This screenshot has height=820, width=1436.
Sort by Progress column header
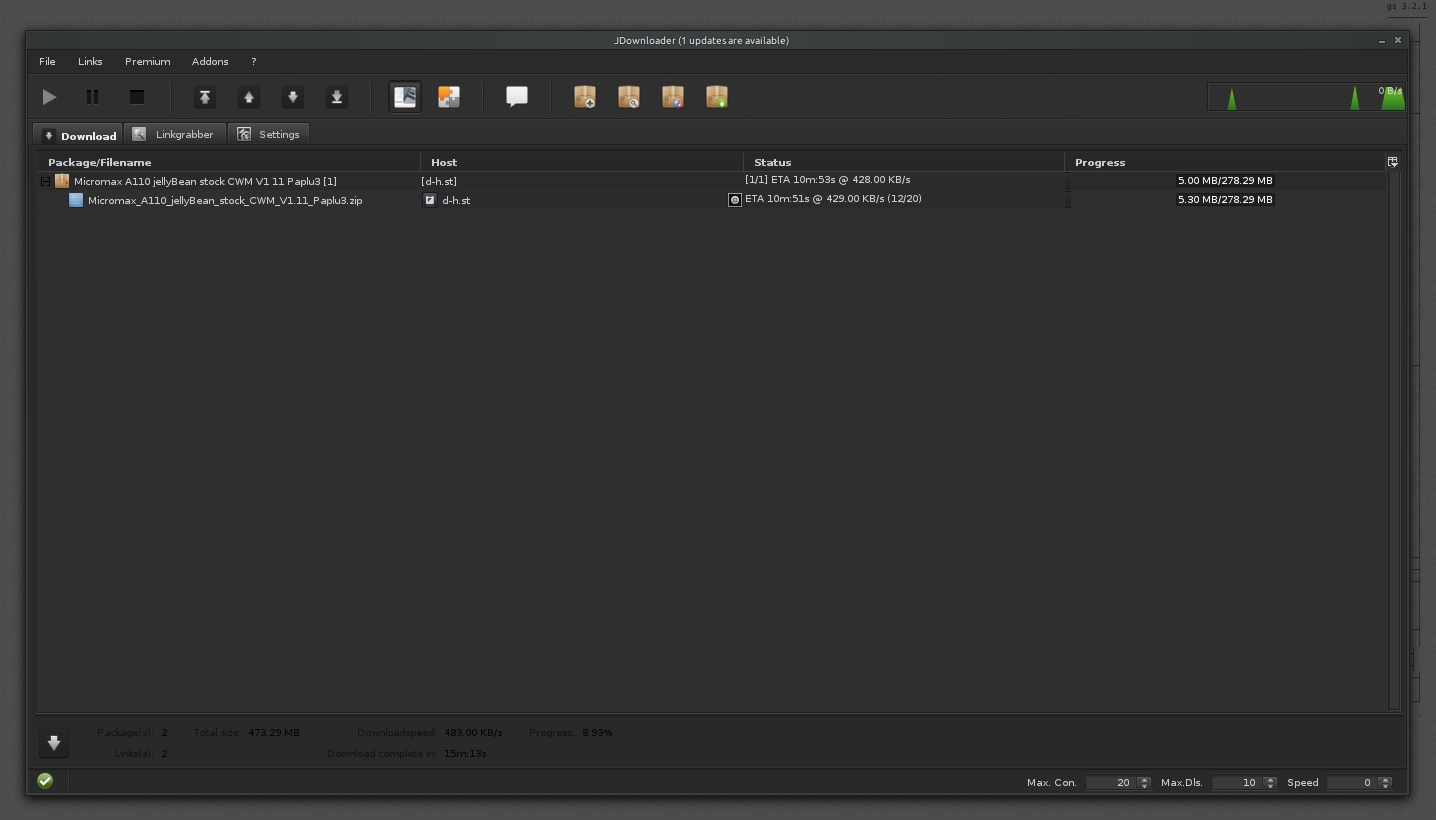pyautogui.click(x=1225, y=162)
